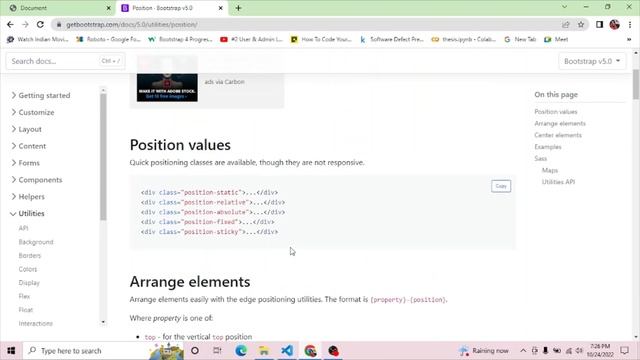
Task: Open the Borders utilities page
Action: point(30,256)
